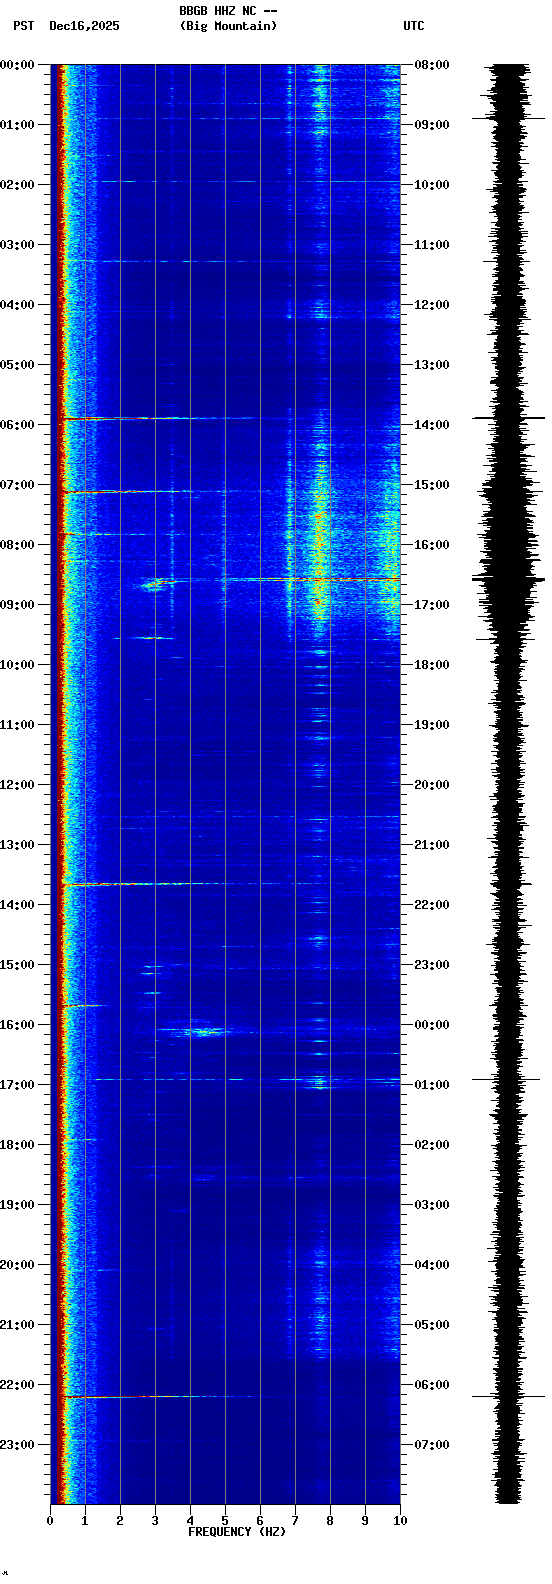Viewport: 552px width, 1584px height.
Task: Click the frequency axis '9' tick label
Action: [x=365, y=1521]
